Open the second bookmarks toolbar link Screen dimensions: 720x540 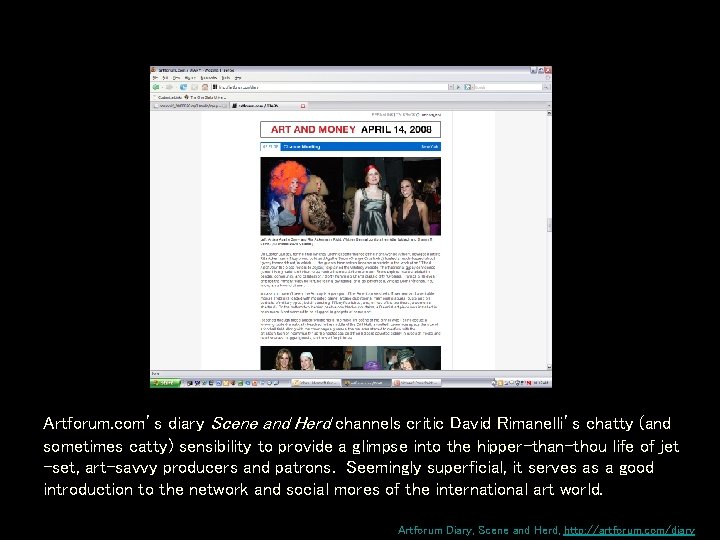[x=205, y=97]
